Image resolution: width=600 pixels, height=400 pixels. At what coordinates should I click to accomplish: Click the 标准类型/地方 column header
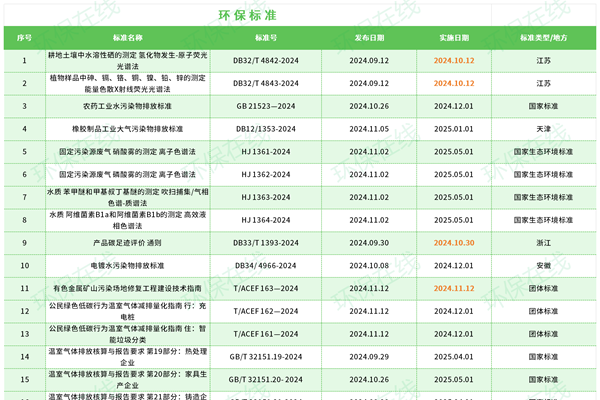[x=543, y=38]
